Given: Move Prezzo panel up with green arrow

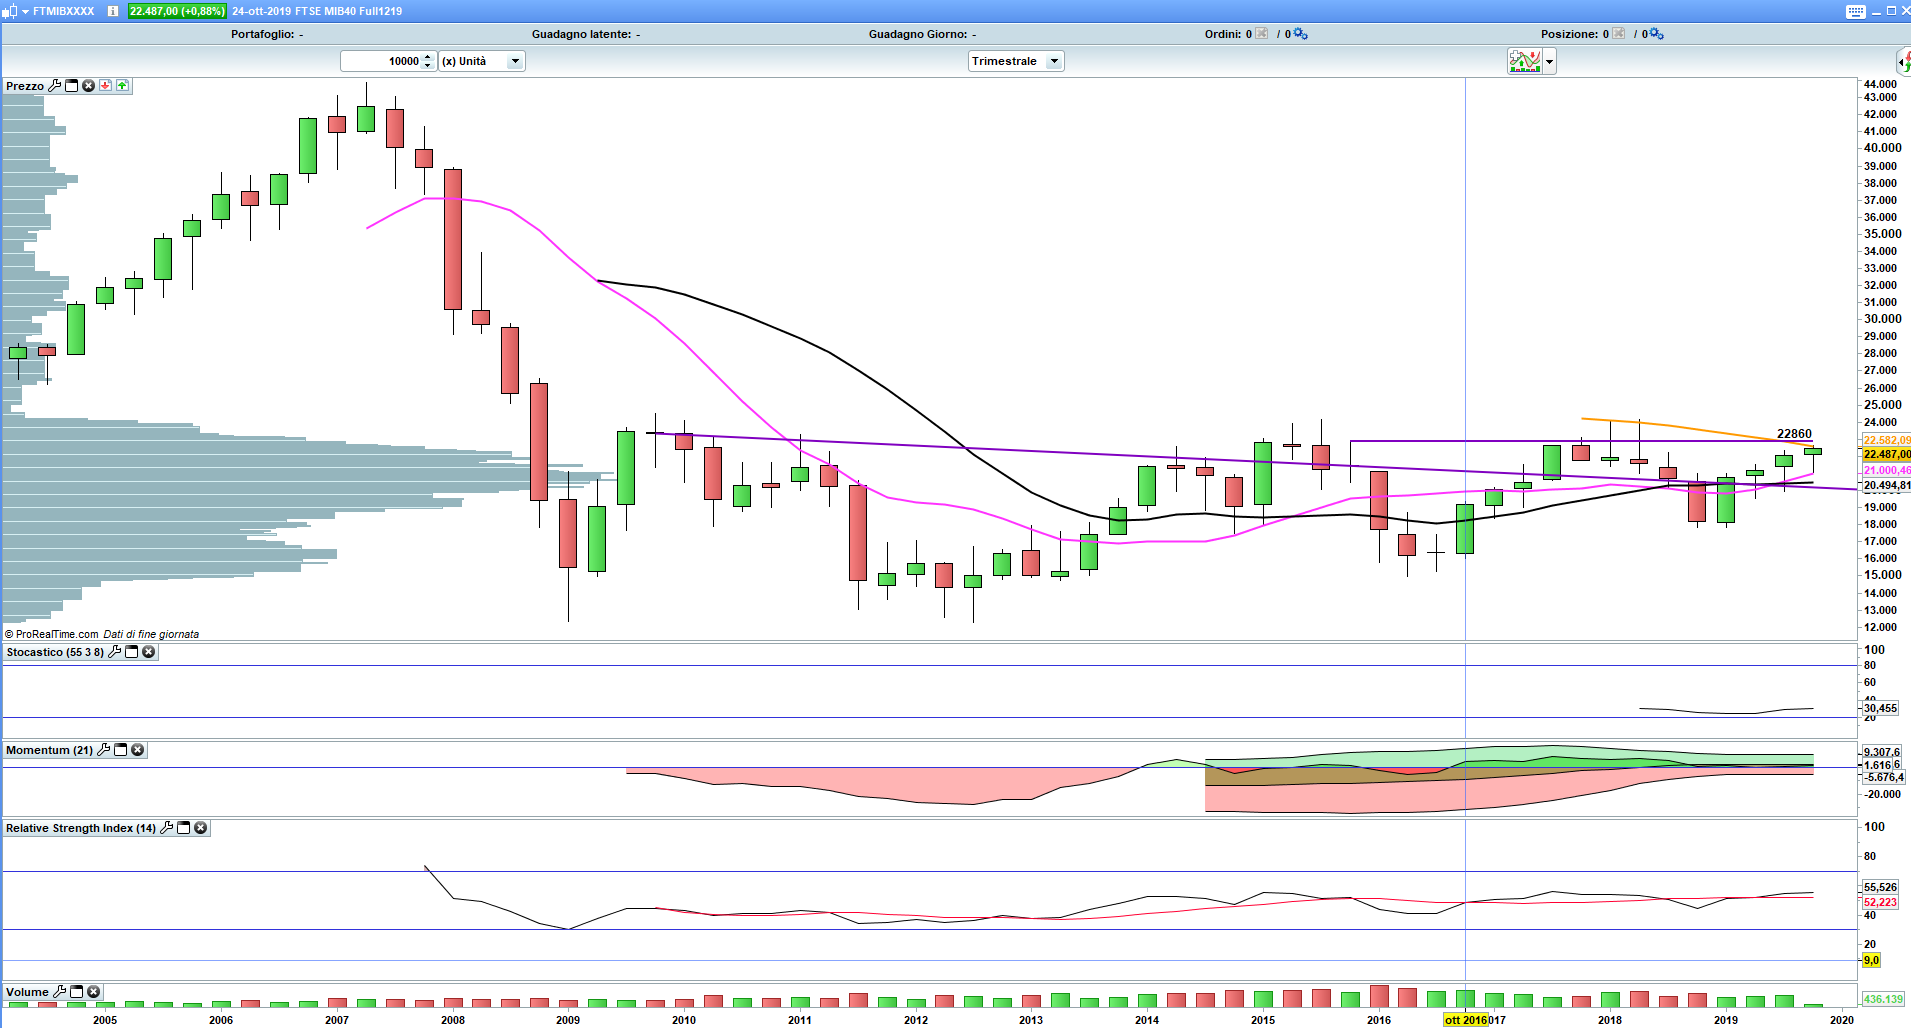Looking at the screenshot, I should coord(122,86).
